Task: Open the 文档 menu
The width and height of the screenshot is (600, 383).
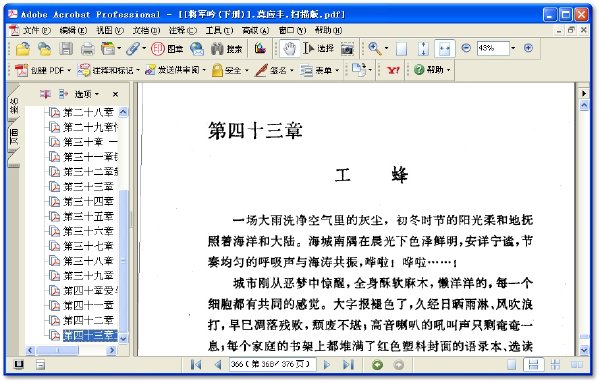Action: coord(146,30)
